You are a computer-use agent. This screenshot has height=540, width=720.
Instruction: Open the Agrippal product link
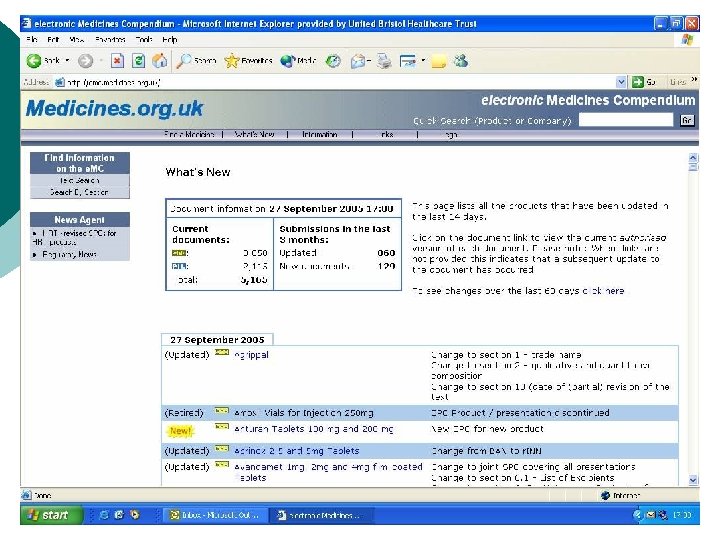pyautogui.click(x=251, y=354)
